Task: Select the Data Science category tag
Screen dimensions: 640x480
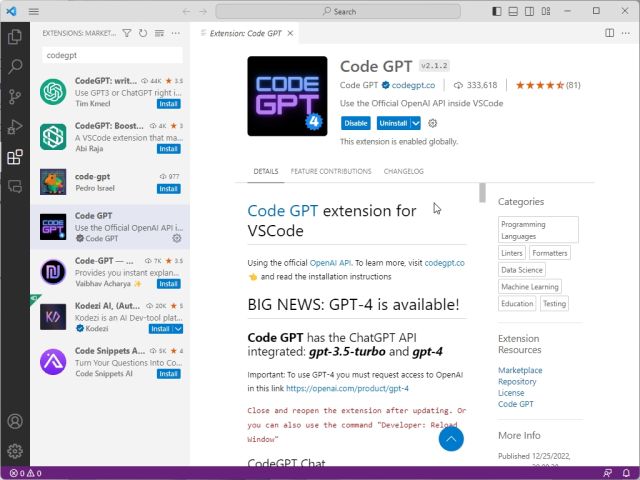Action: (522, 270)
